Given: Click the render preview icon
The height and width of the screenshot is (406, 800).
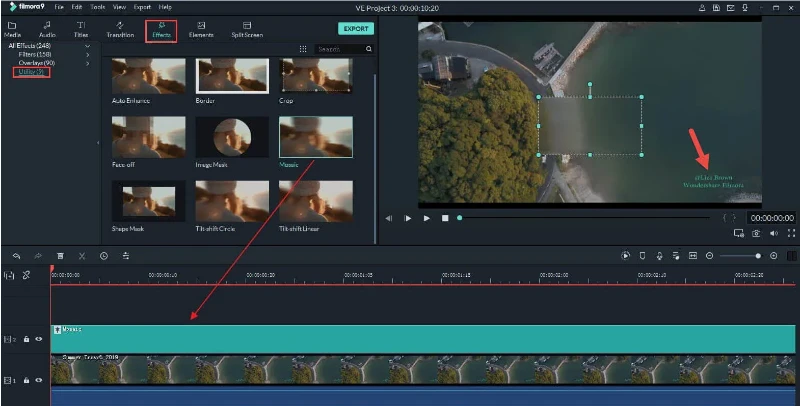Looking at the screenshot, I should [626, 256].
